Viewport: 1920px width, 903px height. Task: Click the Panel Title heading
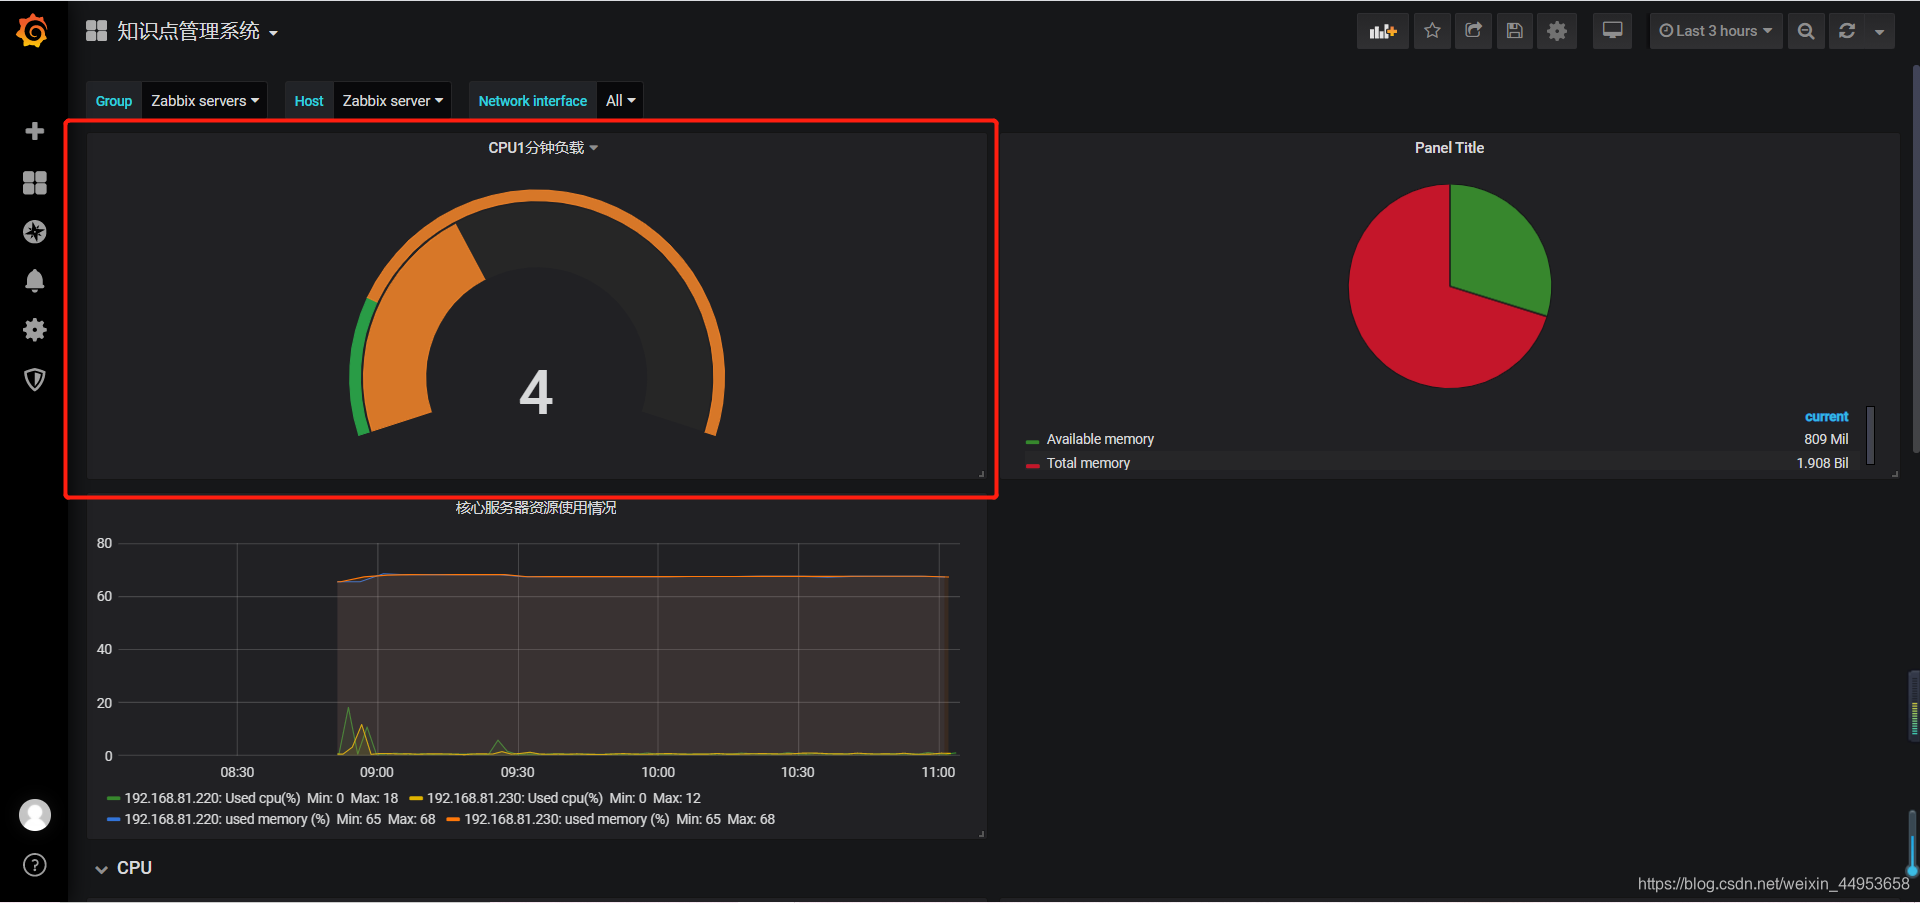click(1449, 148)
